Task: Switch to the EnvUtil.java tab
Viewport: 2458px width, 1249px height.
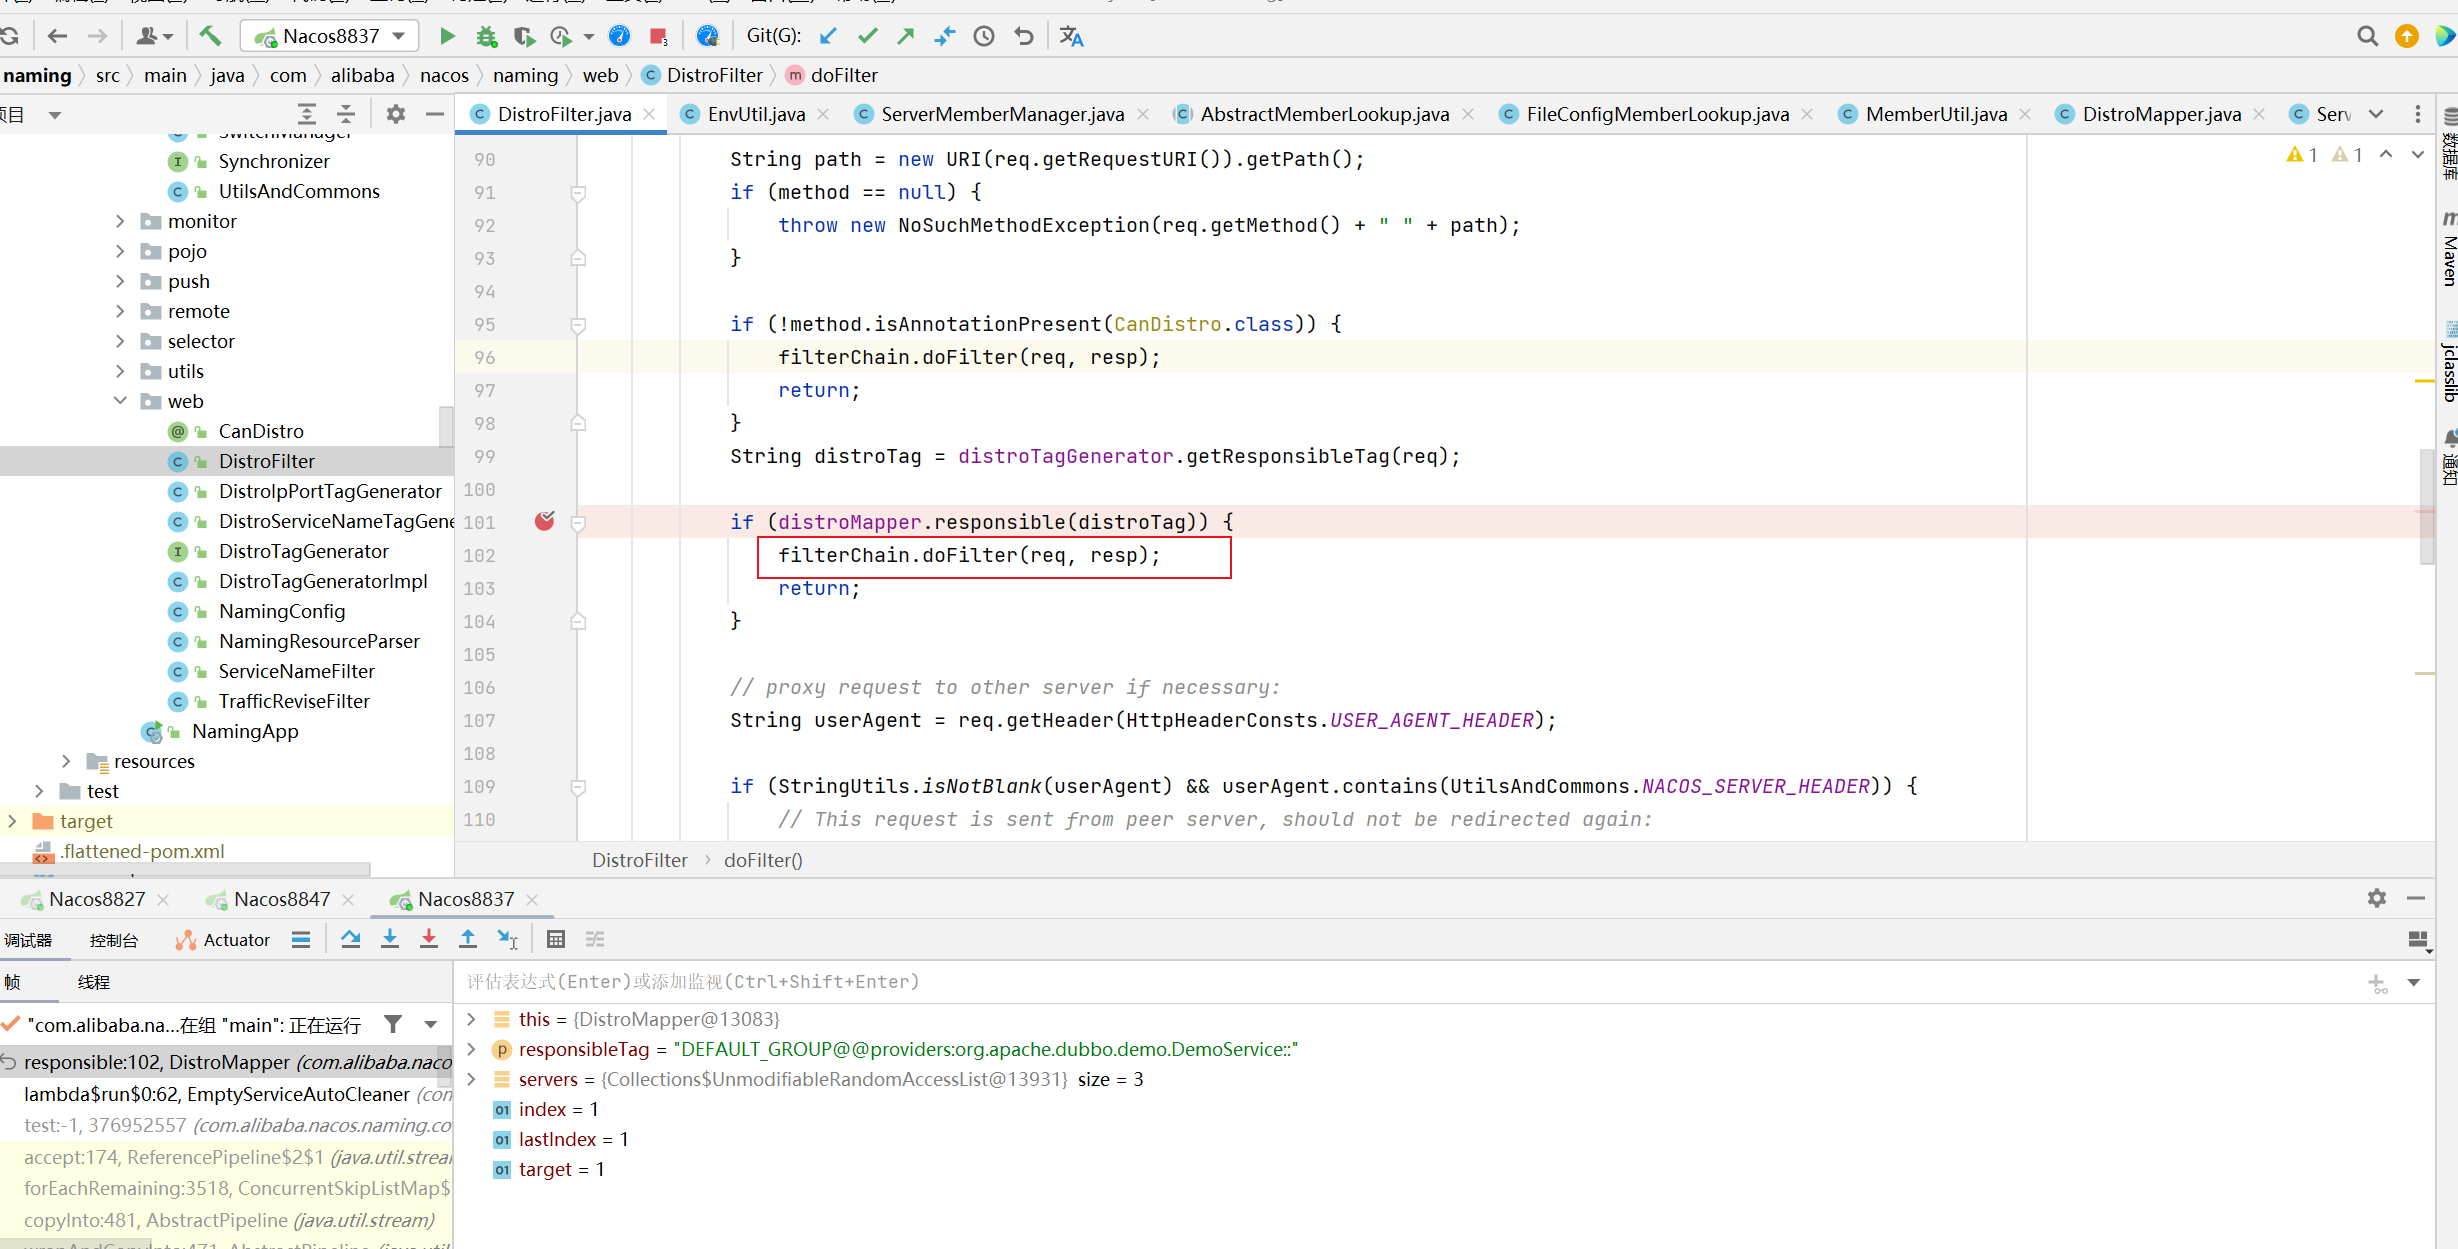Action: (755, 114)
